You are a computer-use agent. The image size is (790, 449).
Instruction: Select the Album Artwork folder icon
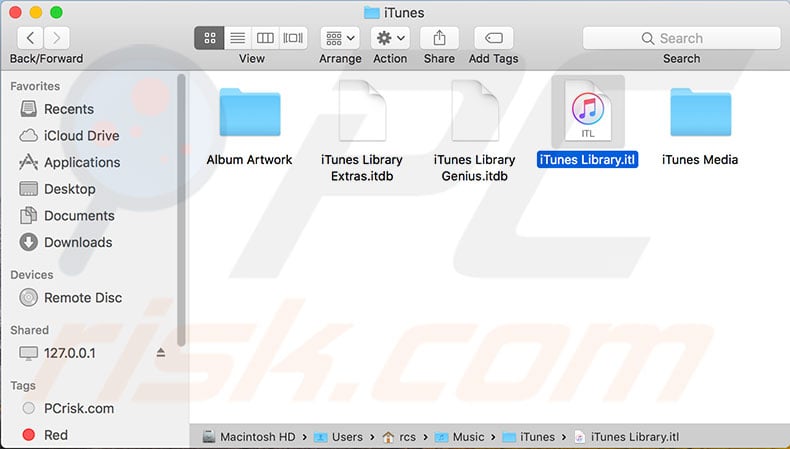click(x=250, y=112)
